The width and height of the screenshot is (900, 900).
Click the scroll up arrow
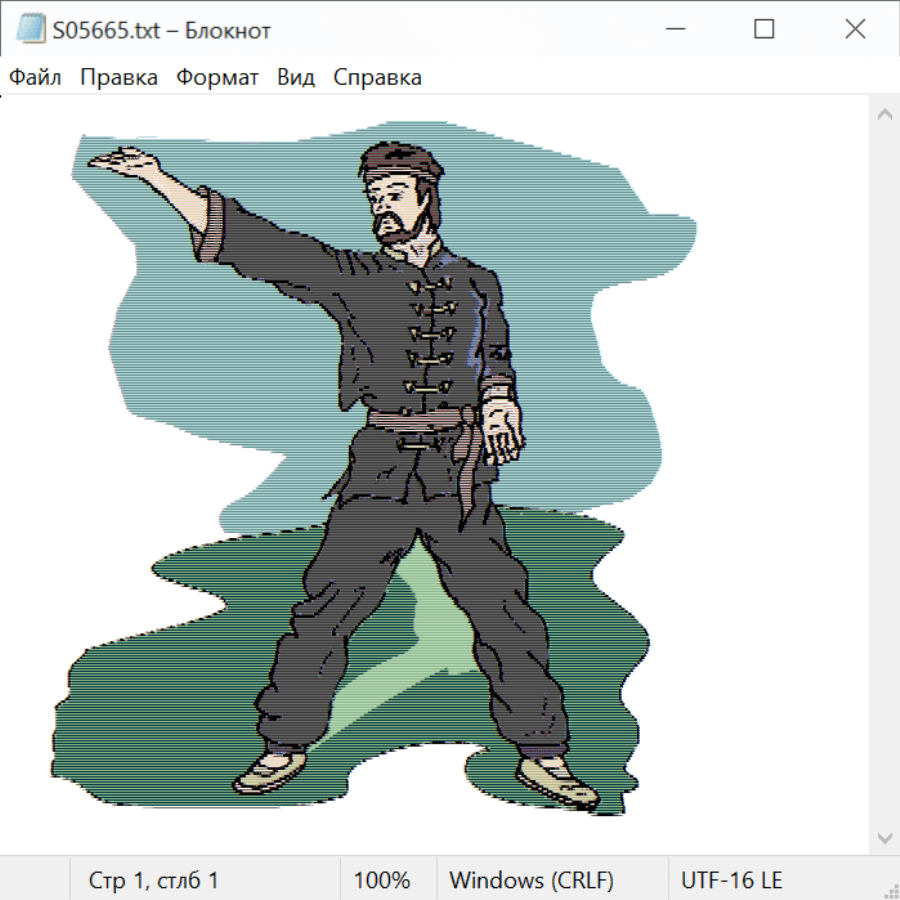884,115
